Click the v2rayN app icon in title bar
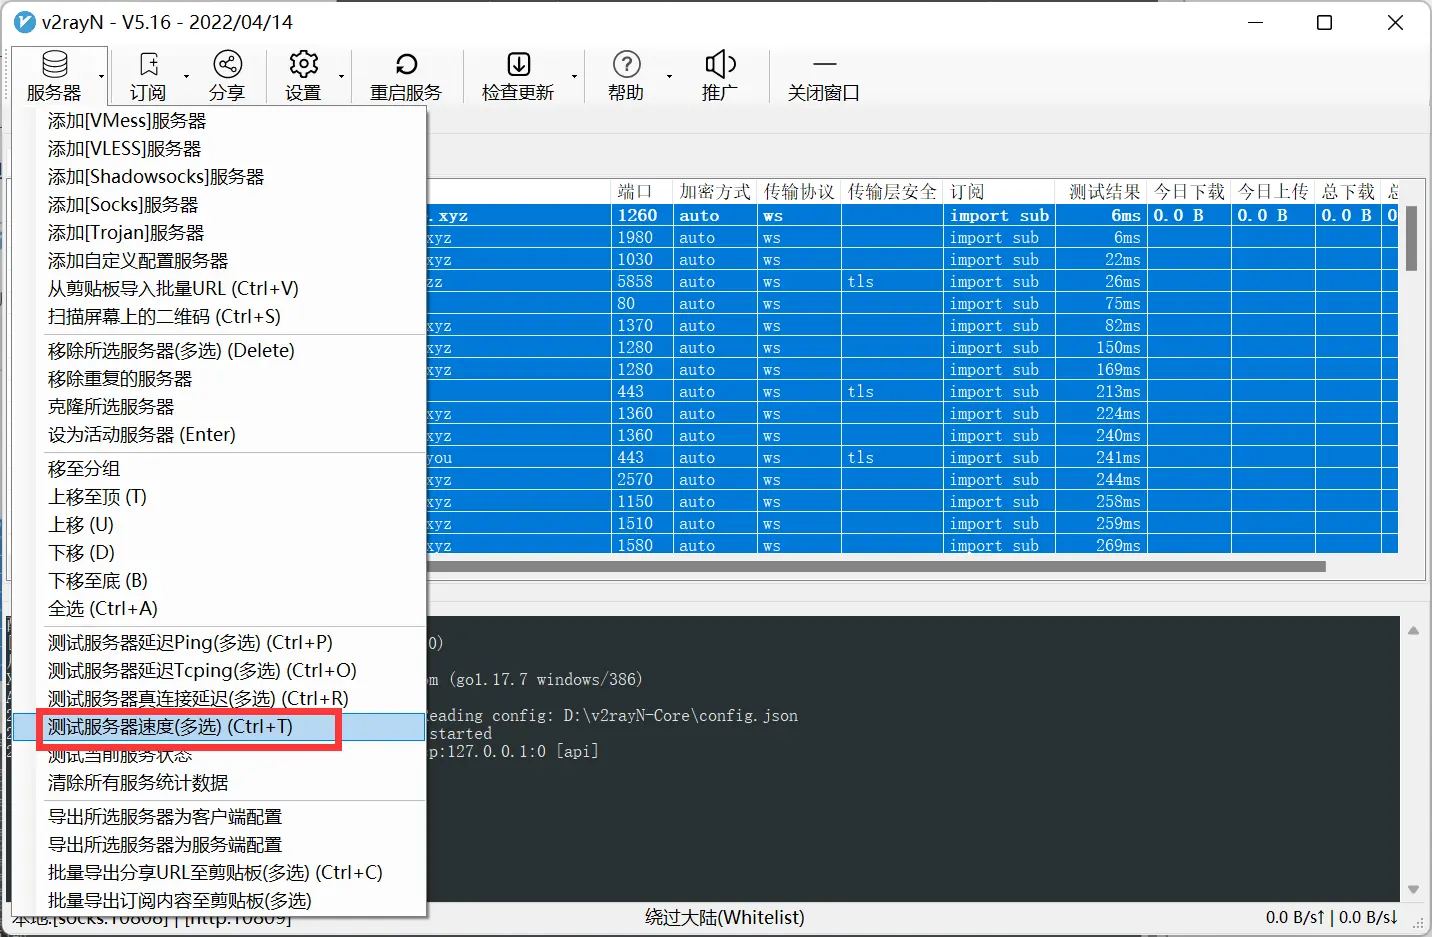Screen dimensions: 1432x937 pos(25,22)
